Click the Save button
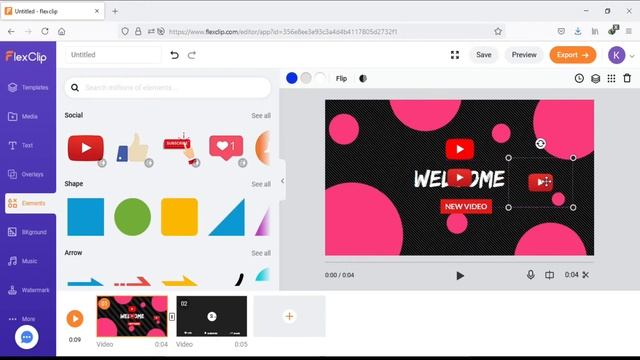This screenshot has width=640, height=360. (x=484, y=55)
